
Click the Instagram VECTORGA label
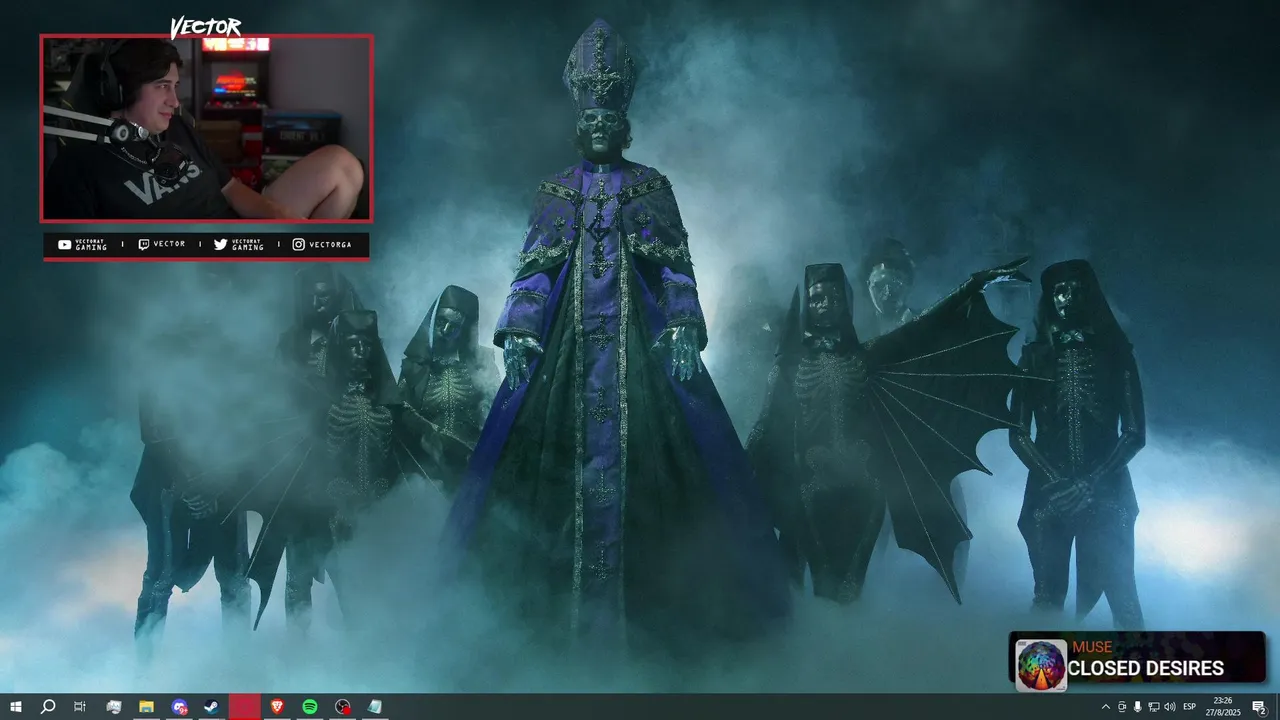click(x=322, y=245)
